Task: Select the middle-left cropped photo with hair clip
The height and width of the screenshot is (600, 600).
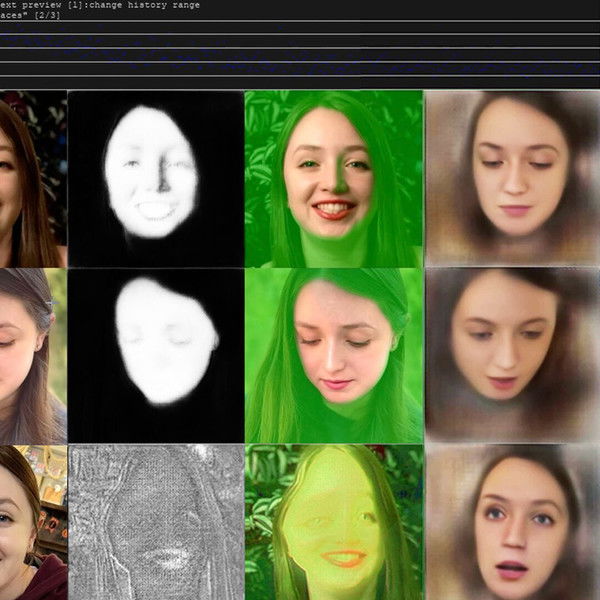Action: tap(32, 355)
